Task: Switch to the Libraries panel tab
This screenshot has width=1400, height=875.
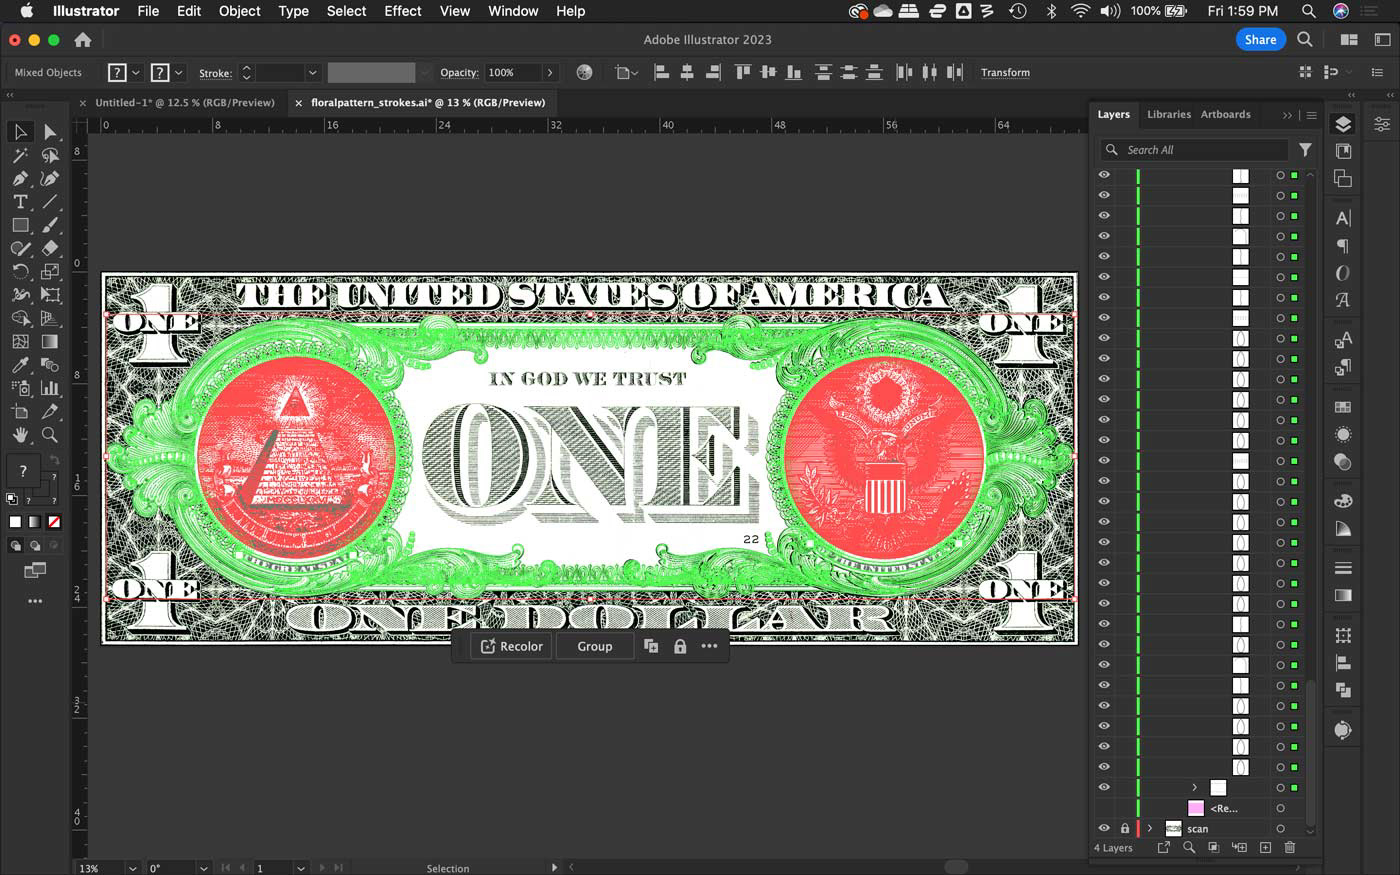Action: 1168,114
